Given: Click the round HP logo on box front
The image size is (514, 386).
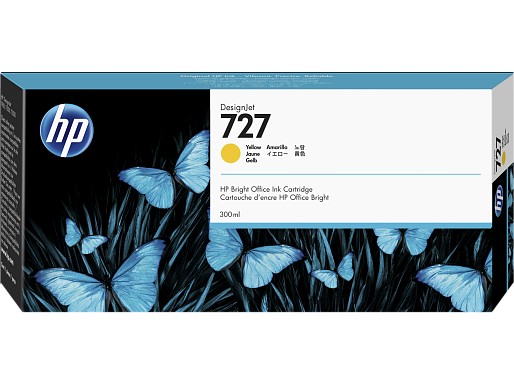Looking at the screenshot, I should click(x=67, y=130).
